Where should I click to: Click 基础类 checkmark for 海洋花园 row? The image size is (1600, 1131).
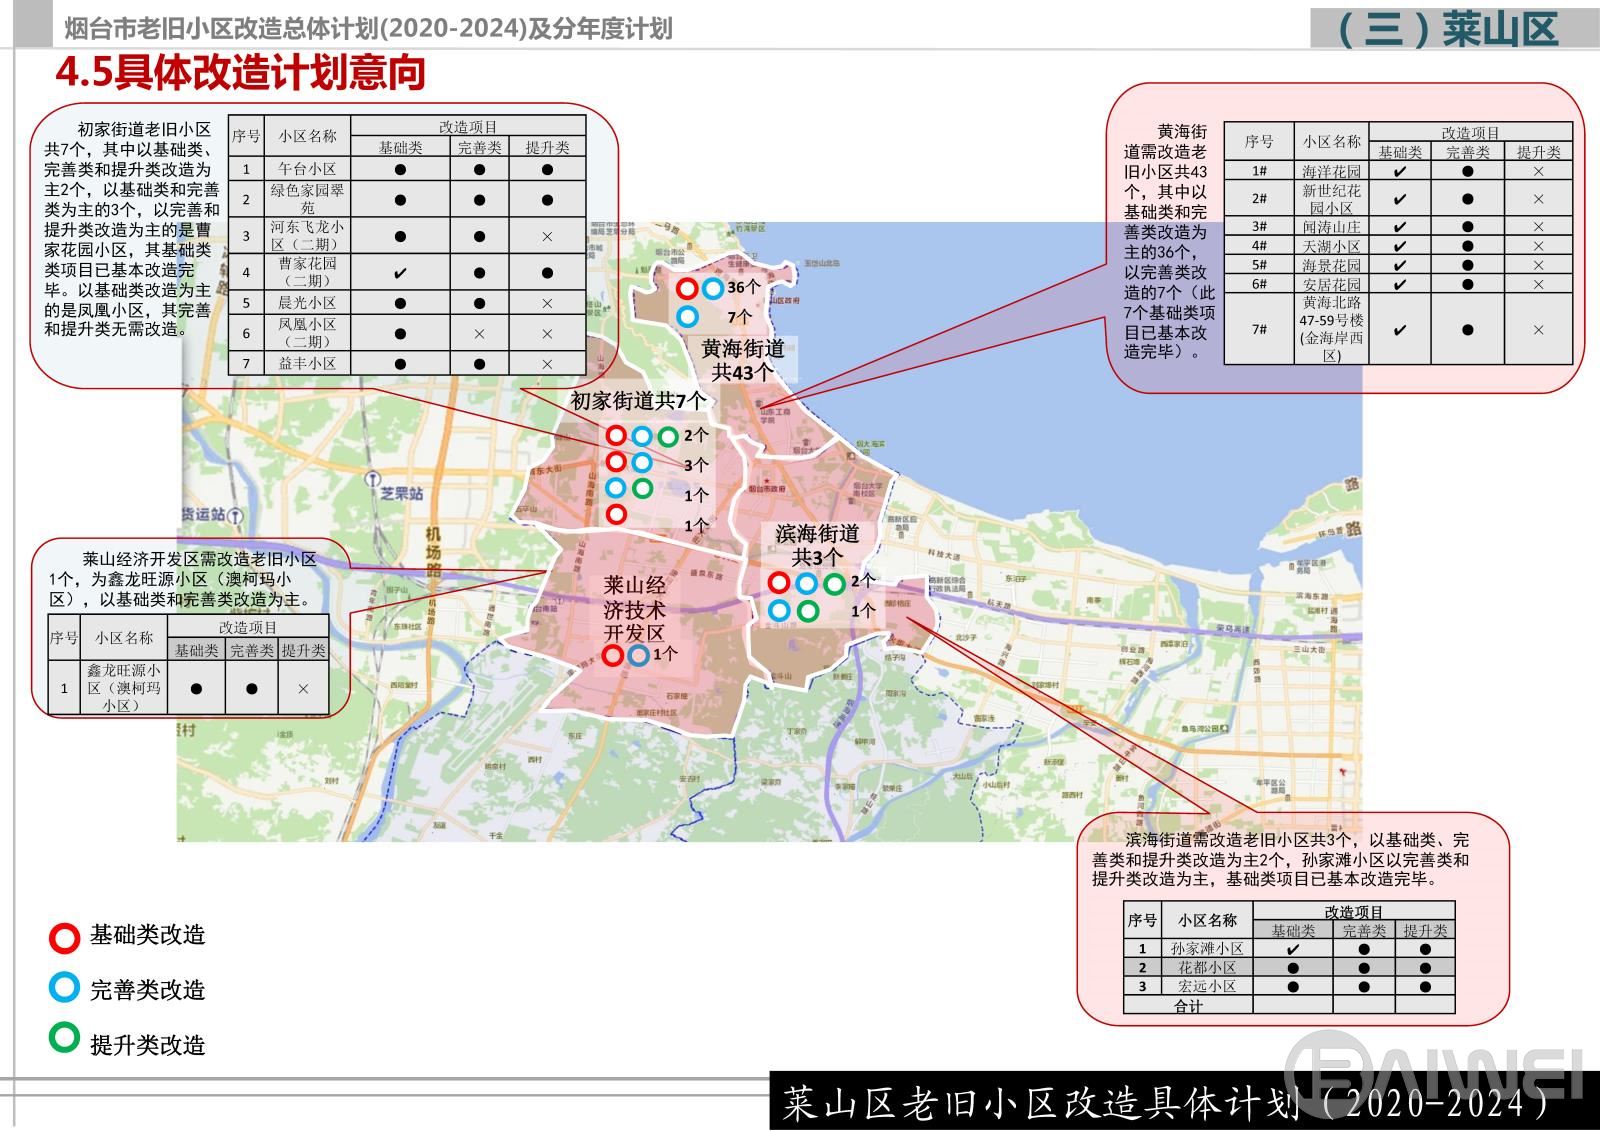click(1399, 171)
